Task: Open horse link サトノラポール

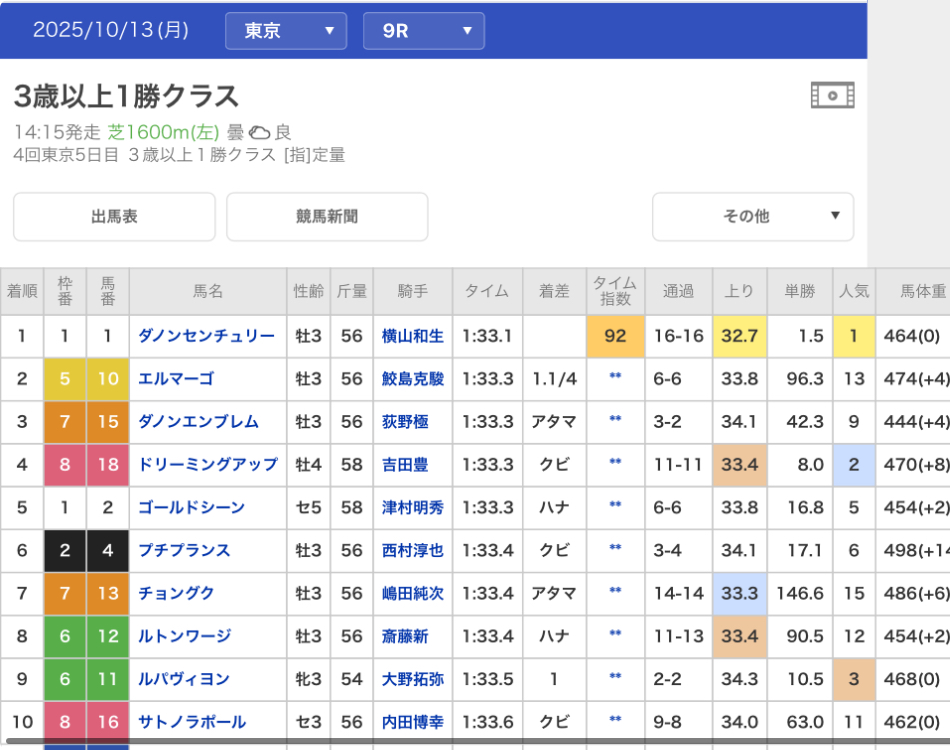Action: click(192, 722)
